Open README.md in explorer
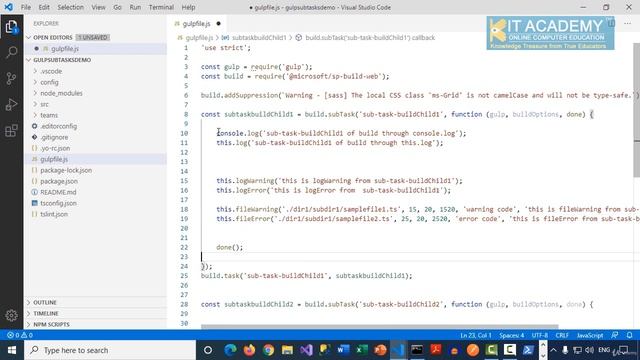The height and width of the screenshot is (360, 640). [x=58, y=192]
